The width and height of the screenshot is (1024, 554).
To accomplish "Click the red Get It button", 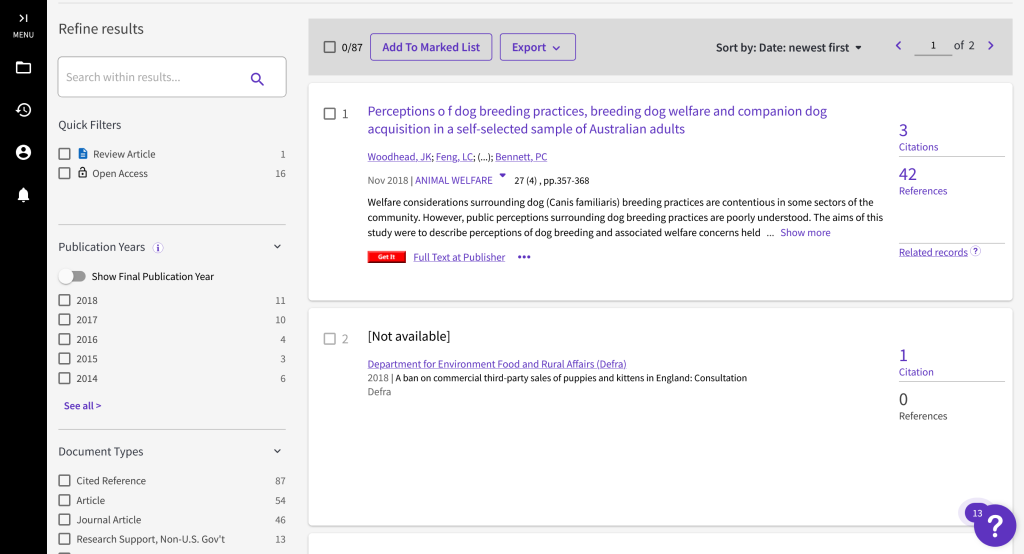I will click(x=387, y=257).
